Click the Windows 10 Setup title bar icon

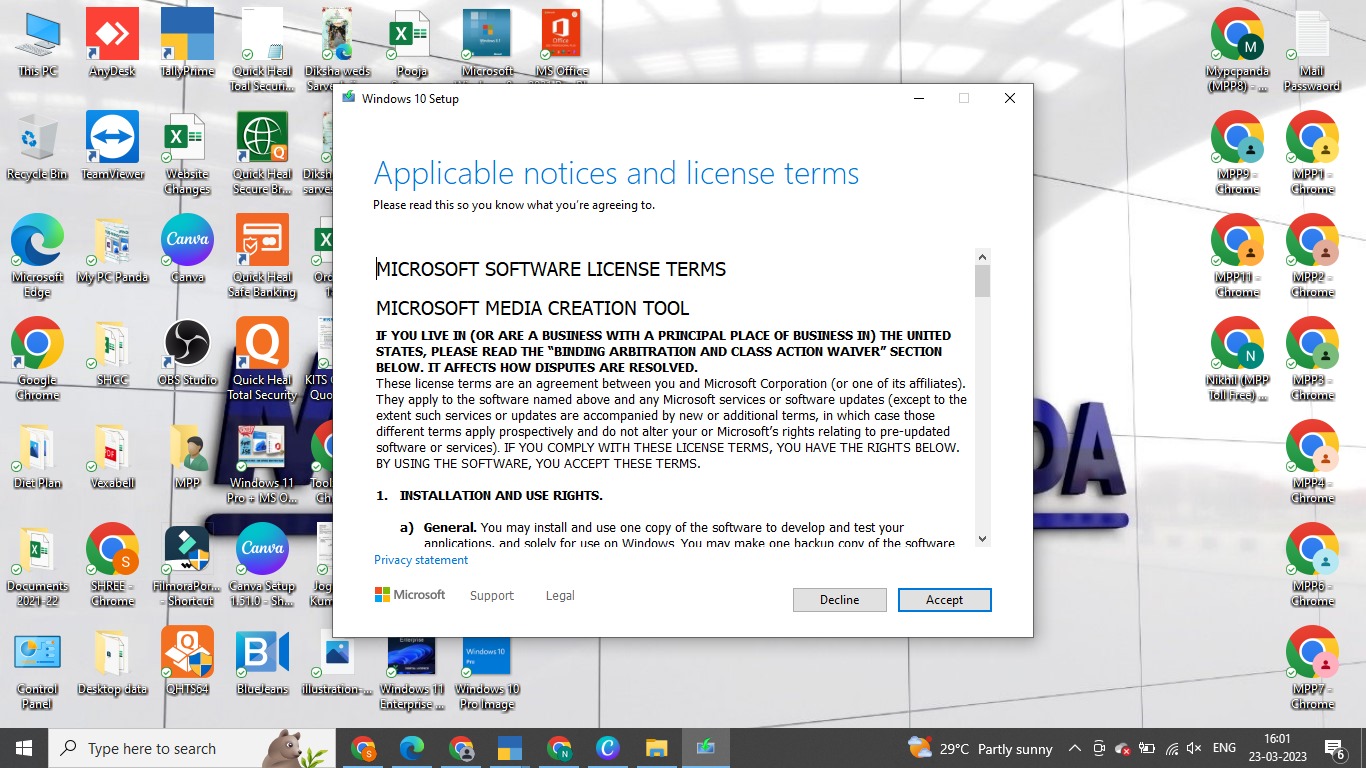(x=348, y=98)
